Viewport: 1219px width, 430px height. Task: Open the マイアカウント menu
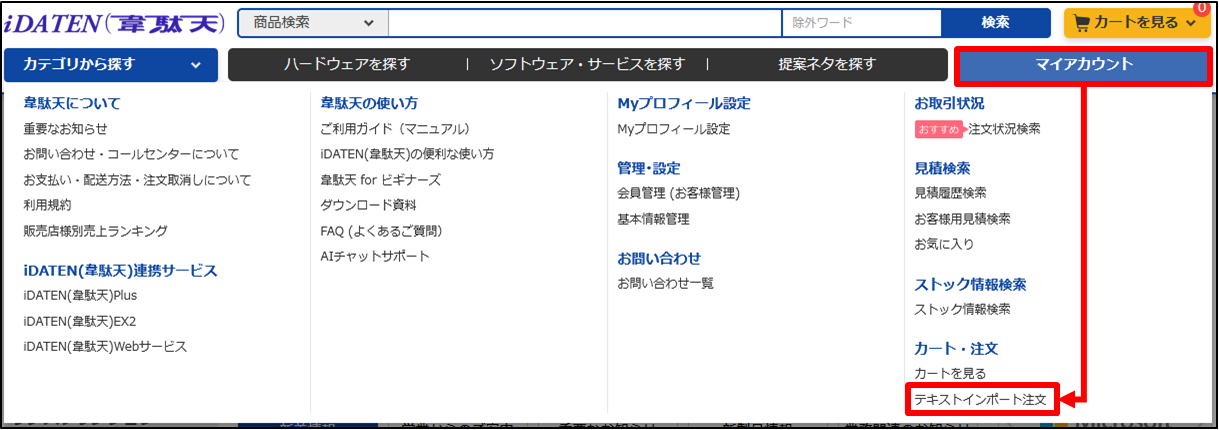tap(1084, 65)
